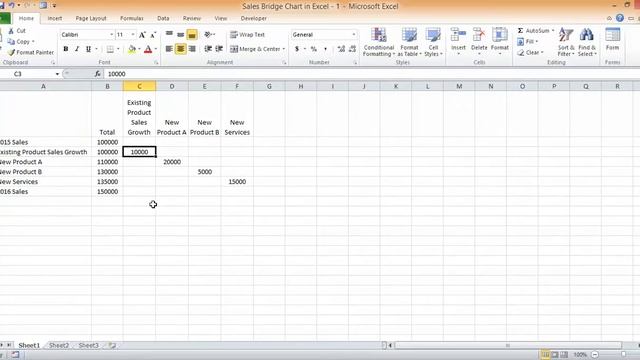This screenshot has height=360, width=640.
Task: Open Conditional Formatting
Action: [378, 42]
